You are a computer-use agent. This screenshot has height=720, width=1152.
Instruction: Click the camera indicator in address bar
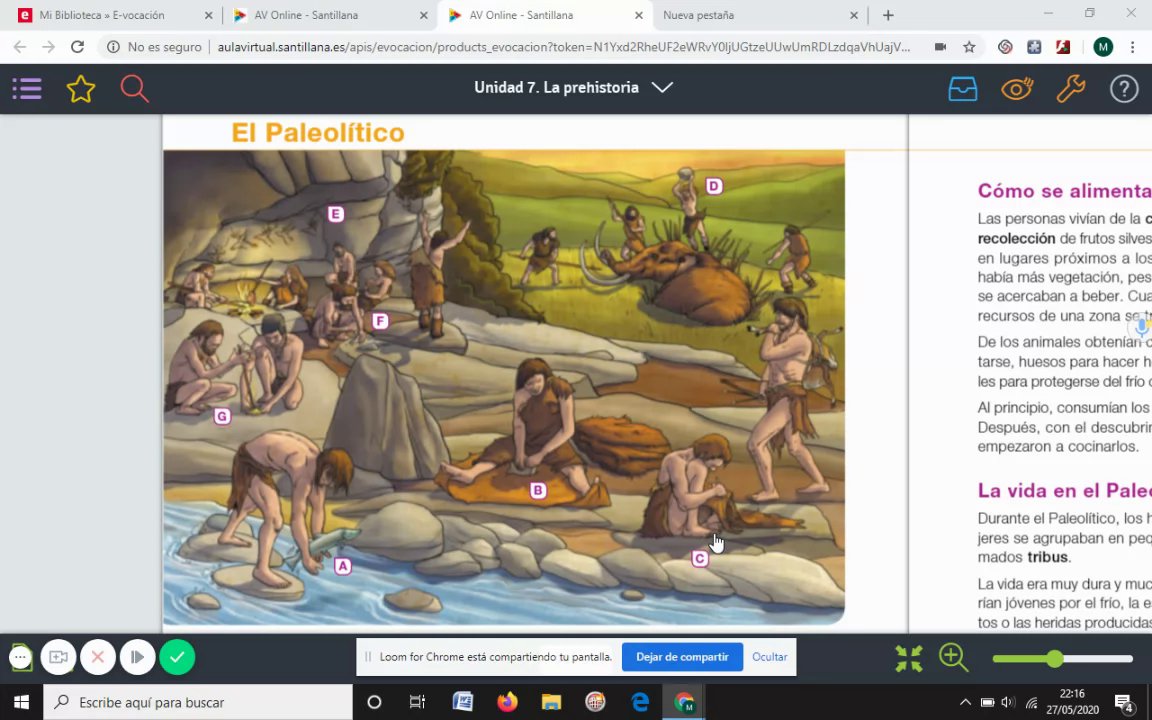(940, 47)
